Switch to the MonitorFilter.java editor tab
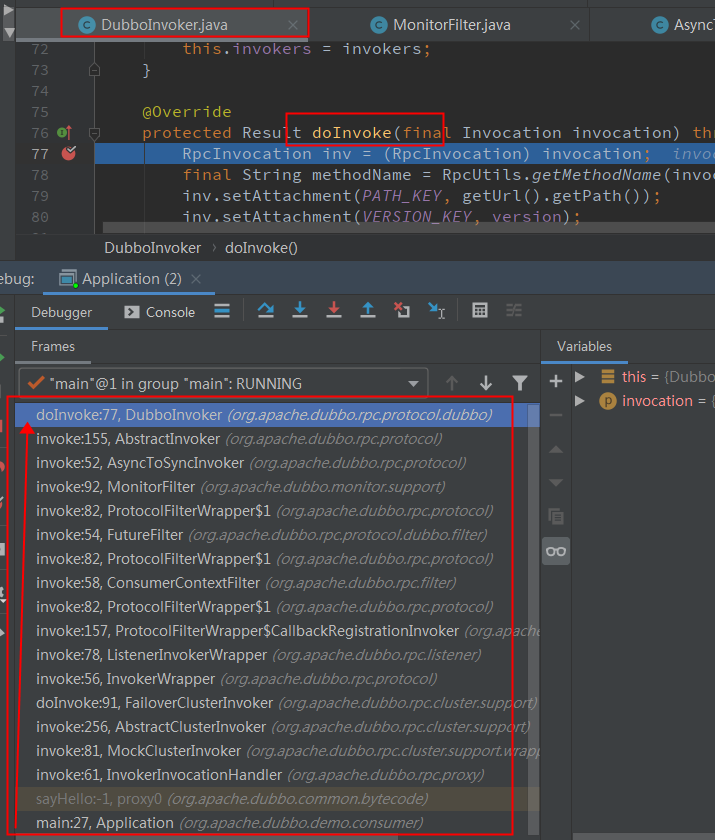715x840 pixels. [451, 25]
